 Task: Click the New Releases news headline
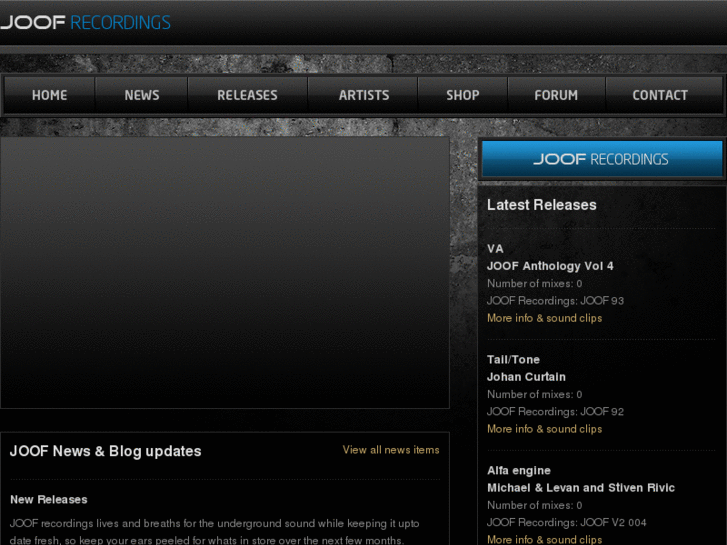click(x=49, y=500)
